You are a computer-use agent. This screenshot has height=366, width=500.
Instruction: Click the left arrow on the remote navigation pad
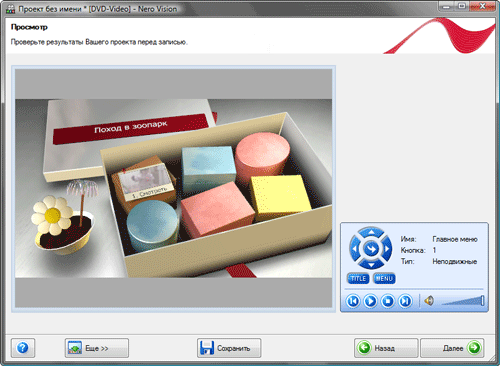tap(354, 248)
